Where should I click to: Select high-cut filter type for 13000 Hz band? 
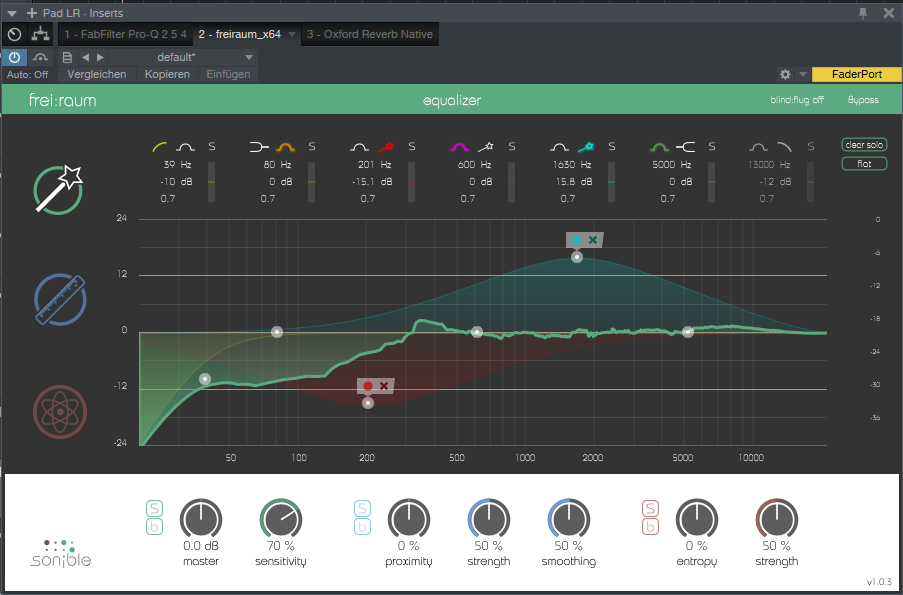tap(785, 147)
